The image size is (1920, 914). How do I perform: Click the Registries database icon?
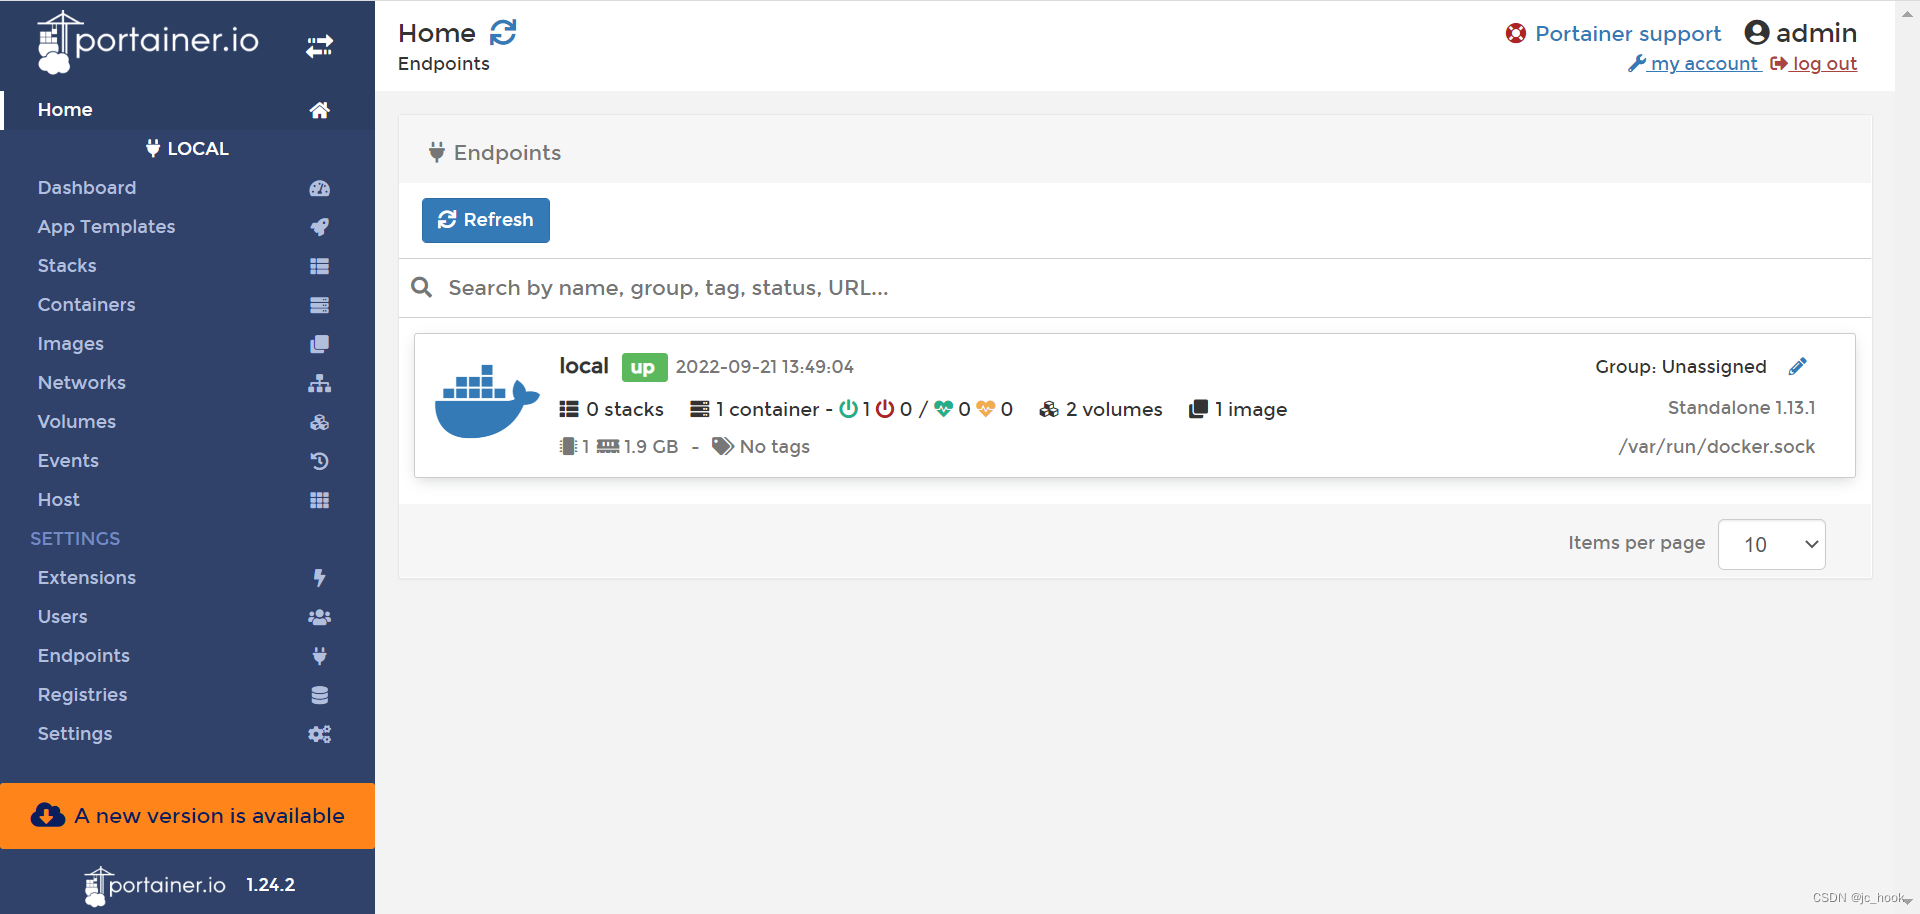(319, 695)
